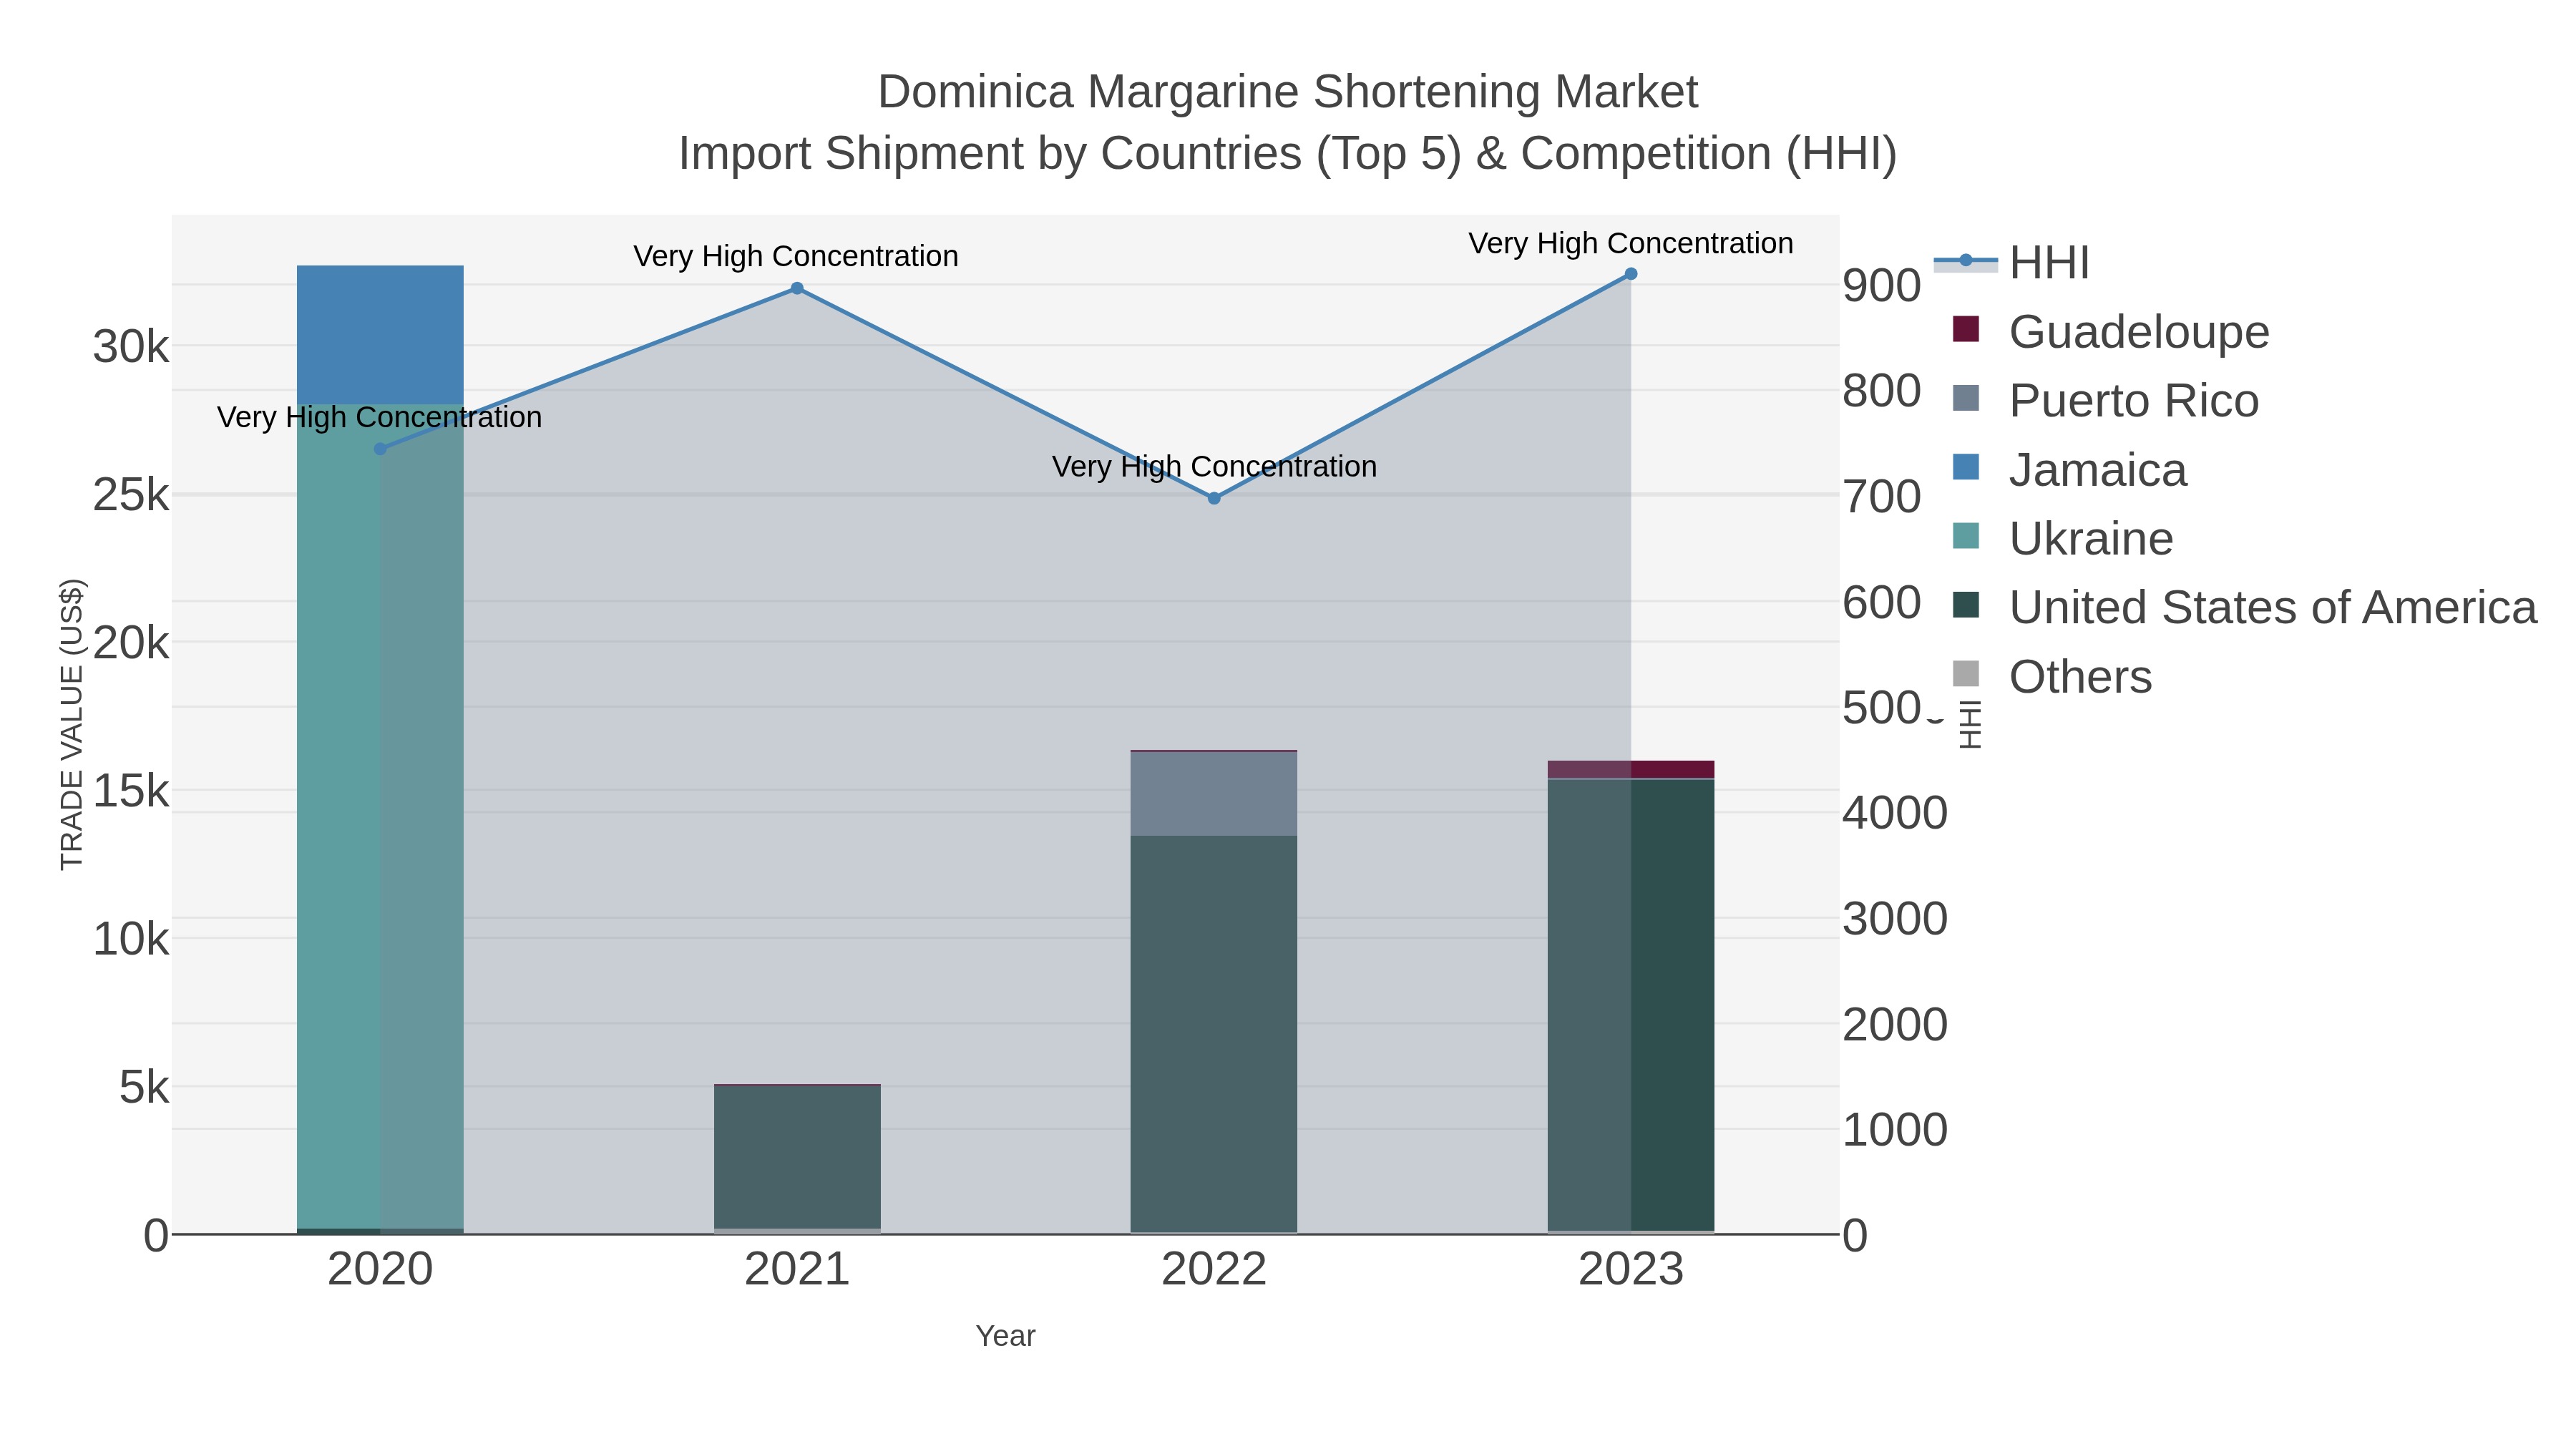The width and height of the screenshot is (2576, 1449).
Task: Click the Guadeloupe maroon color swatch
Action: coord(1966,329)
